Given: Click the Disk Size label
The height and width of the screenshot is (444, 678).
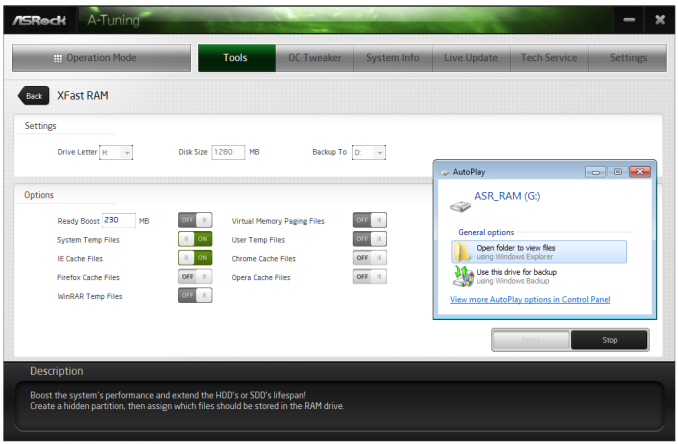Looking at the screenshot, I should (193, 153).
